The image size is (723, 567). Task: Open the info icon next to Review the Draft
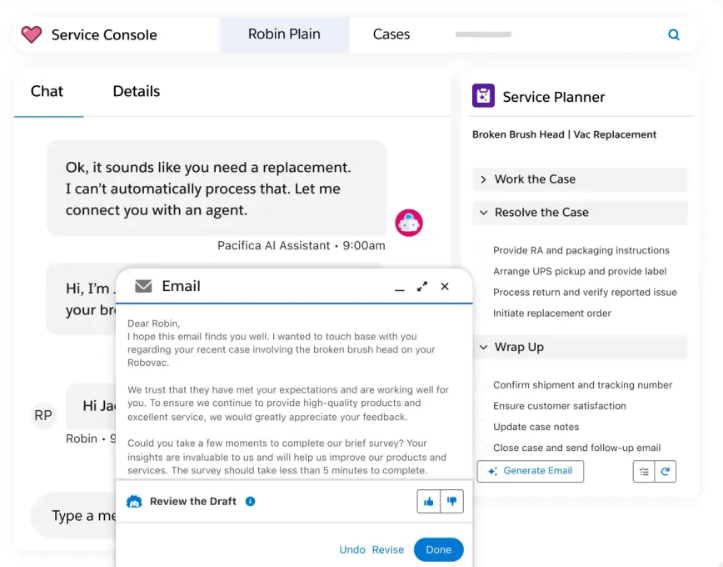click(x=250, y=501)
